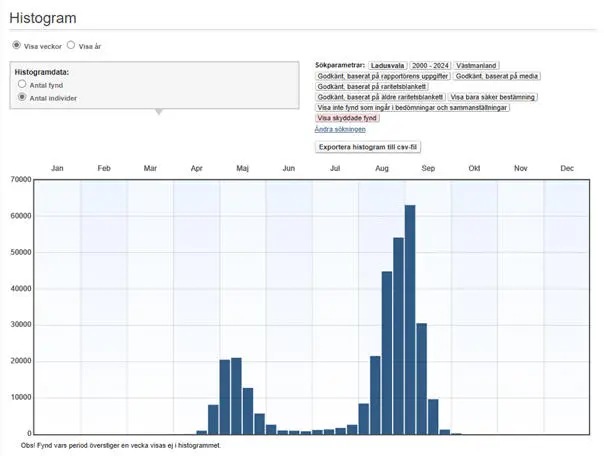The height and width of the screenshot is (456, 604).
Task: Click the September bar reaching about 30000
Action: click(422, 379)
